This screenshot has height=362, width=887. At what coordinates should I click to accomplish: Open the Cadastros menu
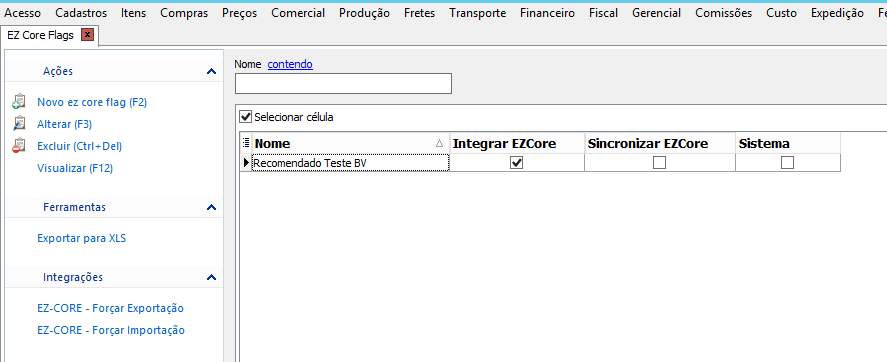81,13
